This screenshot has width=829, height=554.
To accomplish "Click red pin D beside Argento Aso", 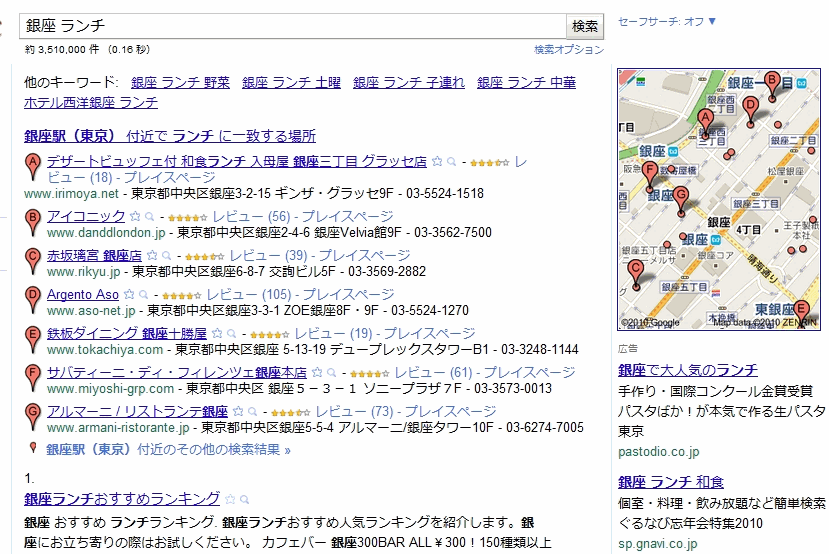I will [33, 297].
